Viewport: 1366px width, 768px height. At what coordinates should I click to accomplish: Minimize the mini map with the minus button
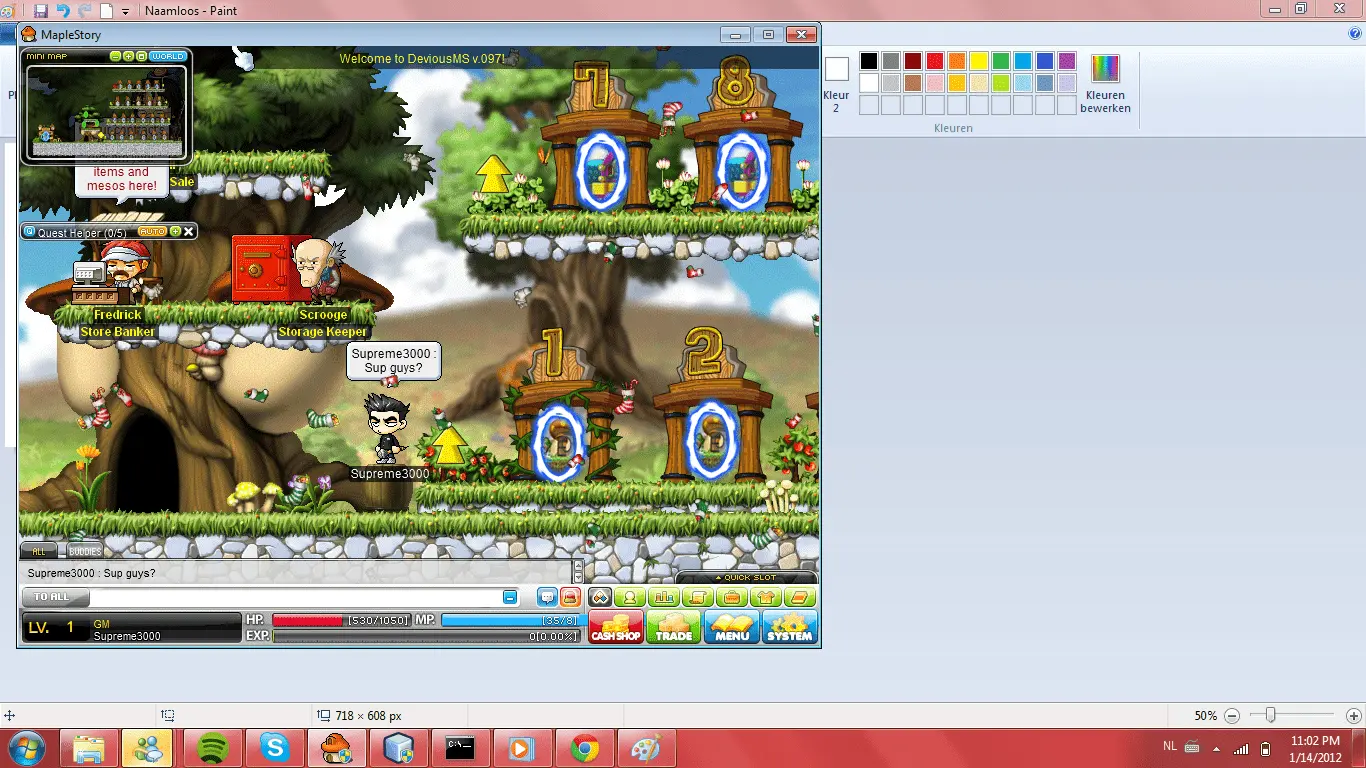click(x=116, y=56)
